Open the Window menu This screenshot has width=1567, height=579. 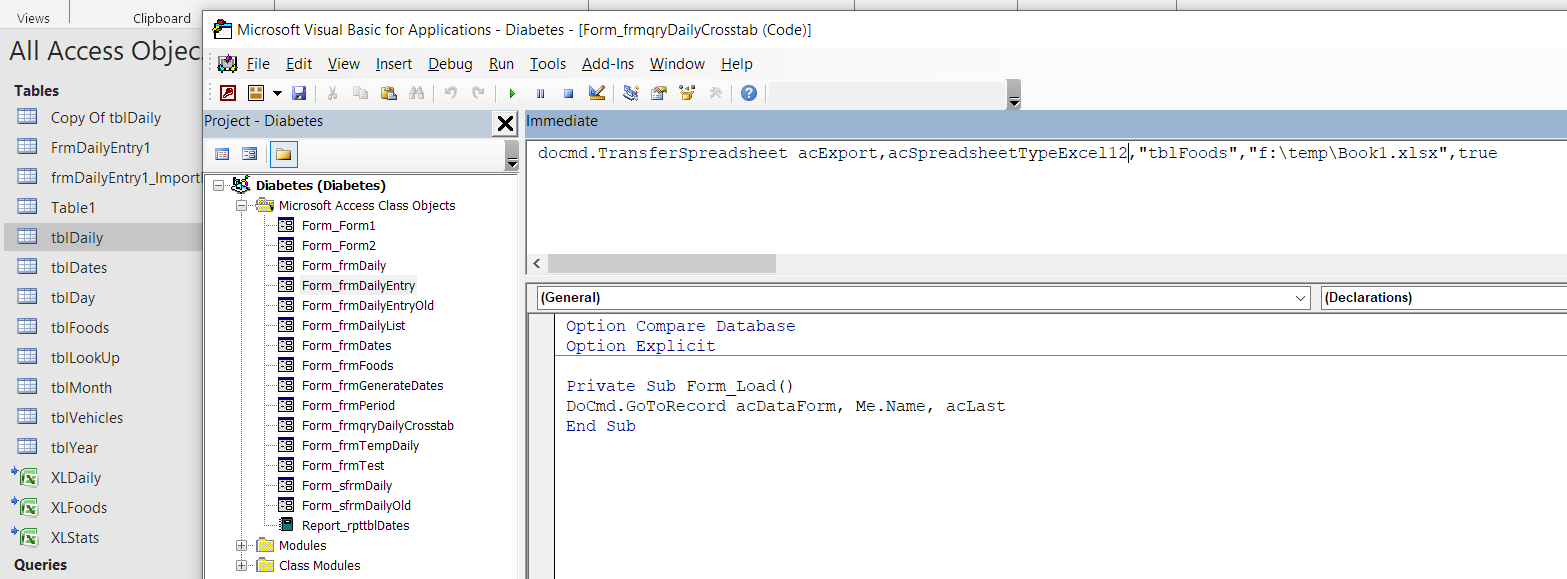(x=677, y=63)
